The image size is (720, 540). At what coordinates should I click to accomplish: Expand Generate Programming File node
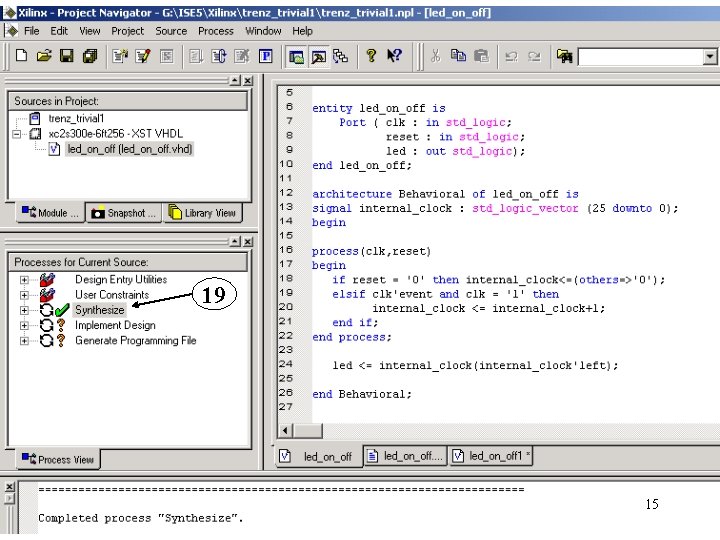point(24,340)
